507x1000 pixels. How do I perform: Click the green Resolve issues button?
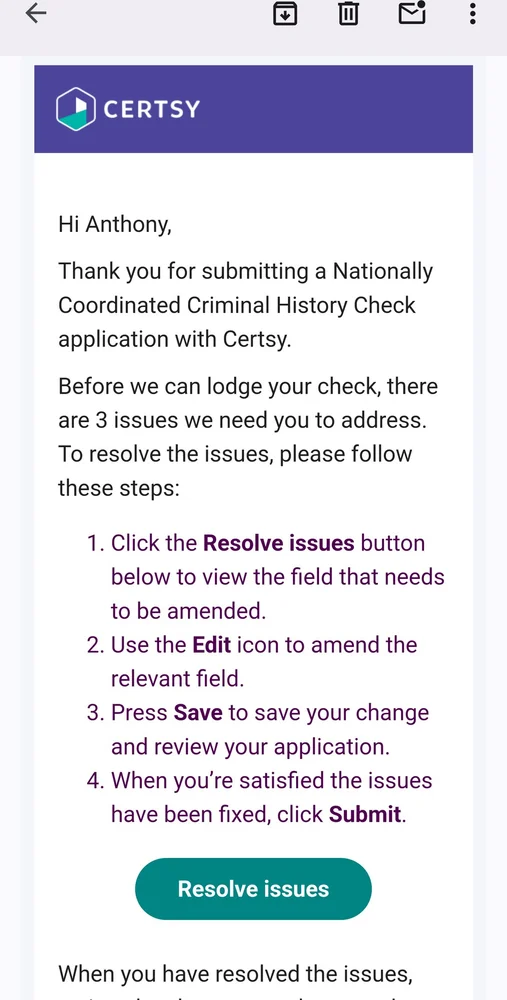pos(253,888)
